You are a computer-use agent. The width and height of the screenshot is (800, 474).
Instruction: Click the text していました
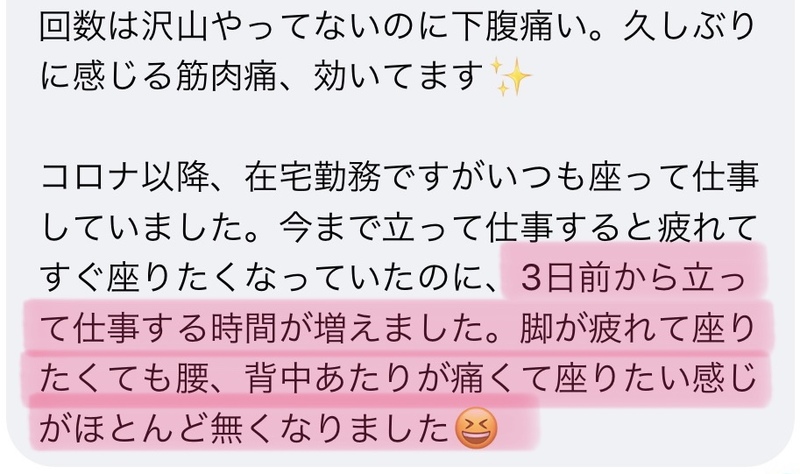(x=142, y=228)
